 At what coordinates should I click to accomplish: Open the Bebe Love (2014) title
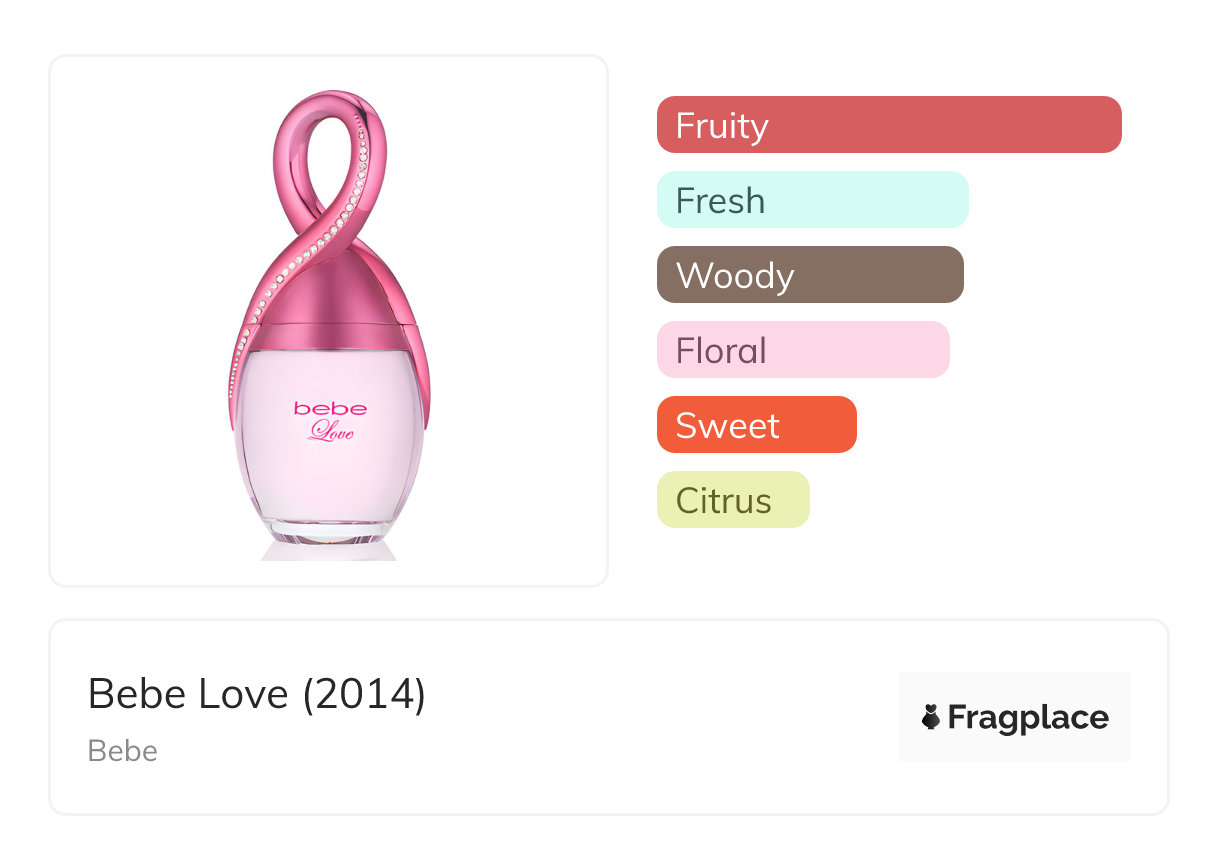tap(257, 694)
